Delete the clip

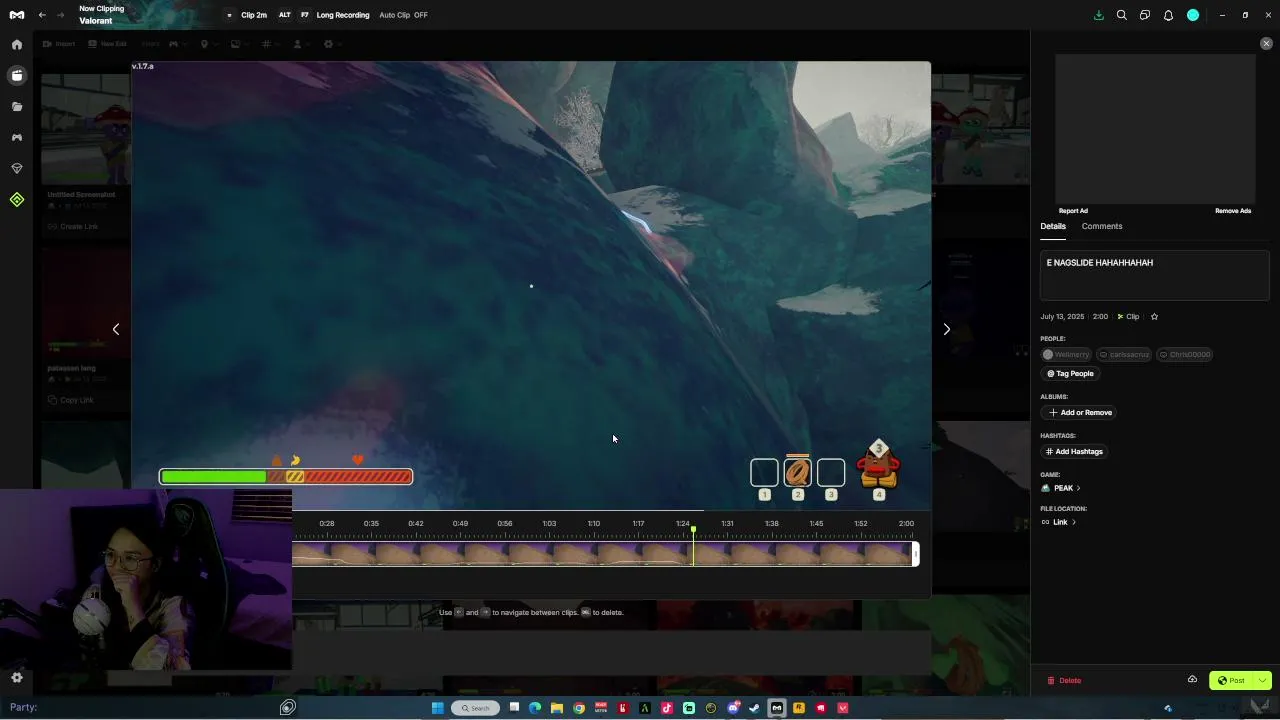tap(1064, 681)
